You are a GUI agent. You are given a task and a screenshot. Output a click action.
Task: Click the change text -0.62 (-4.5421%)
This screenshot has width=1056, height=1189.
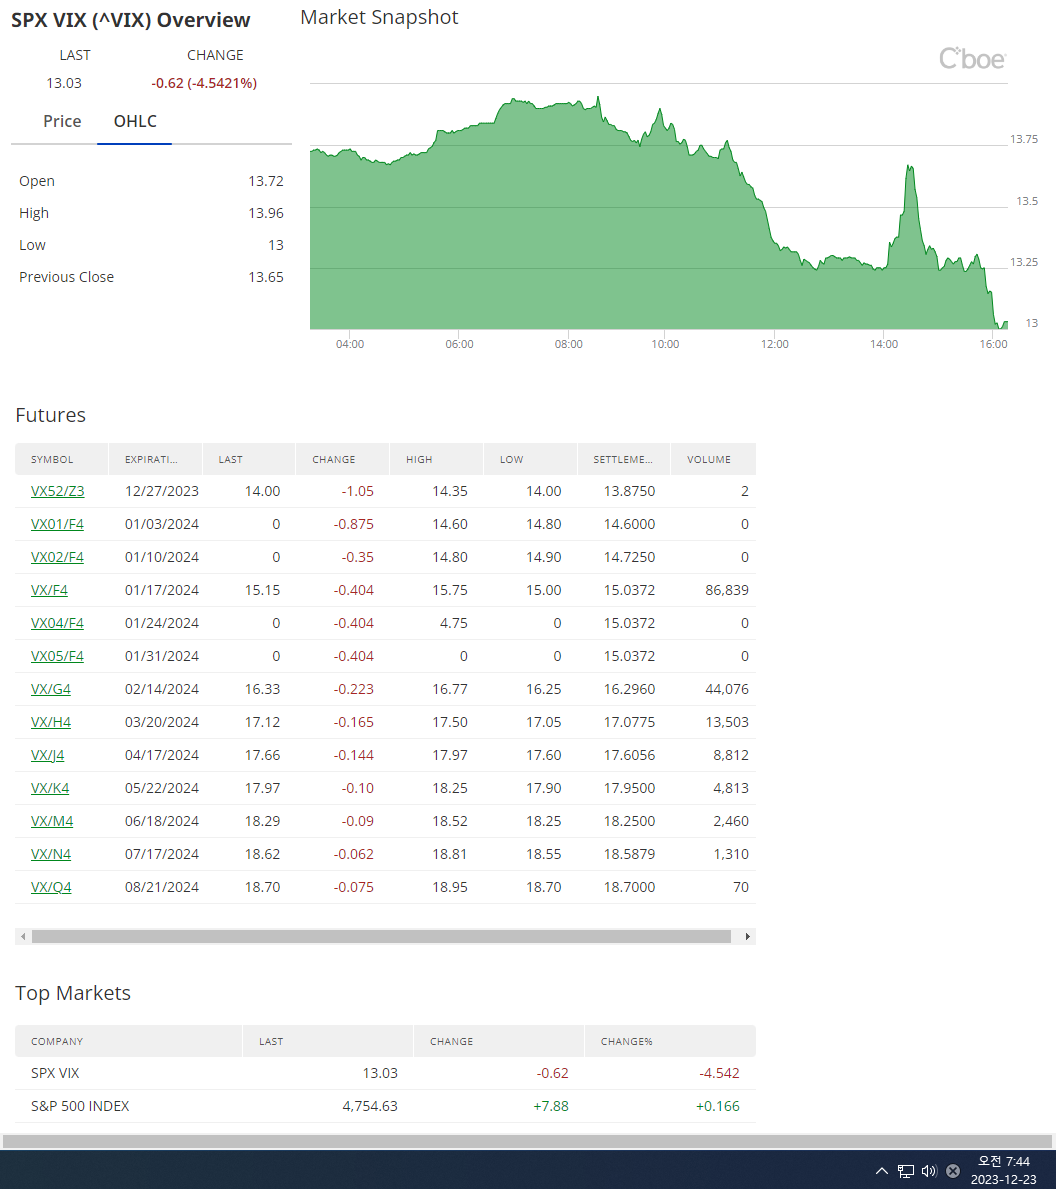pos(204,83)
